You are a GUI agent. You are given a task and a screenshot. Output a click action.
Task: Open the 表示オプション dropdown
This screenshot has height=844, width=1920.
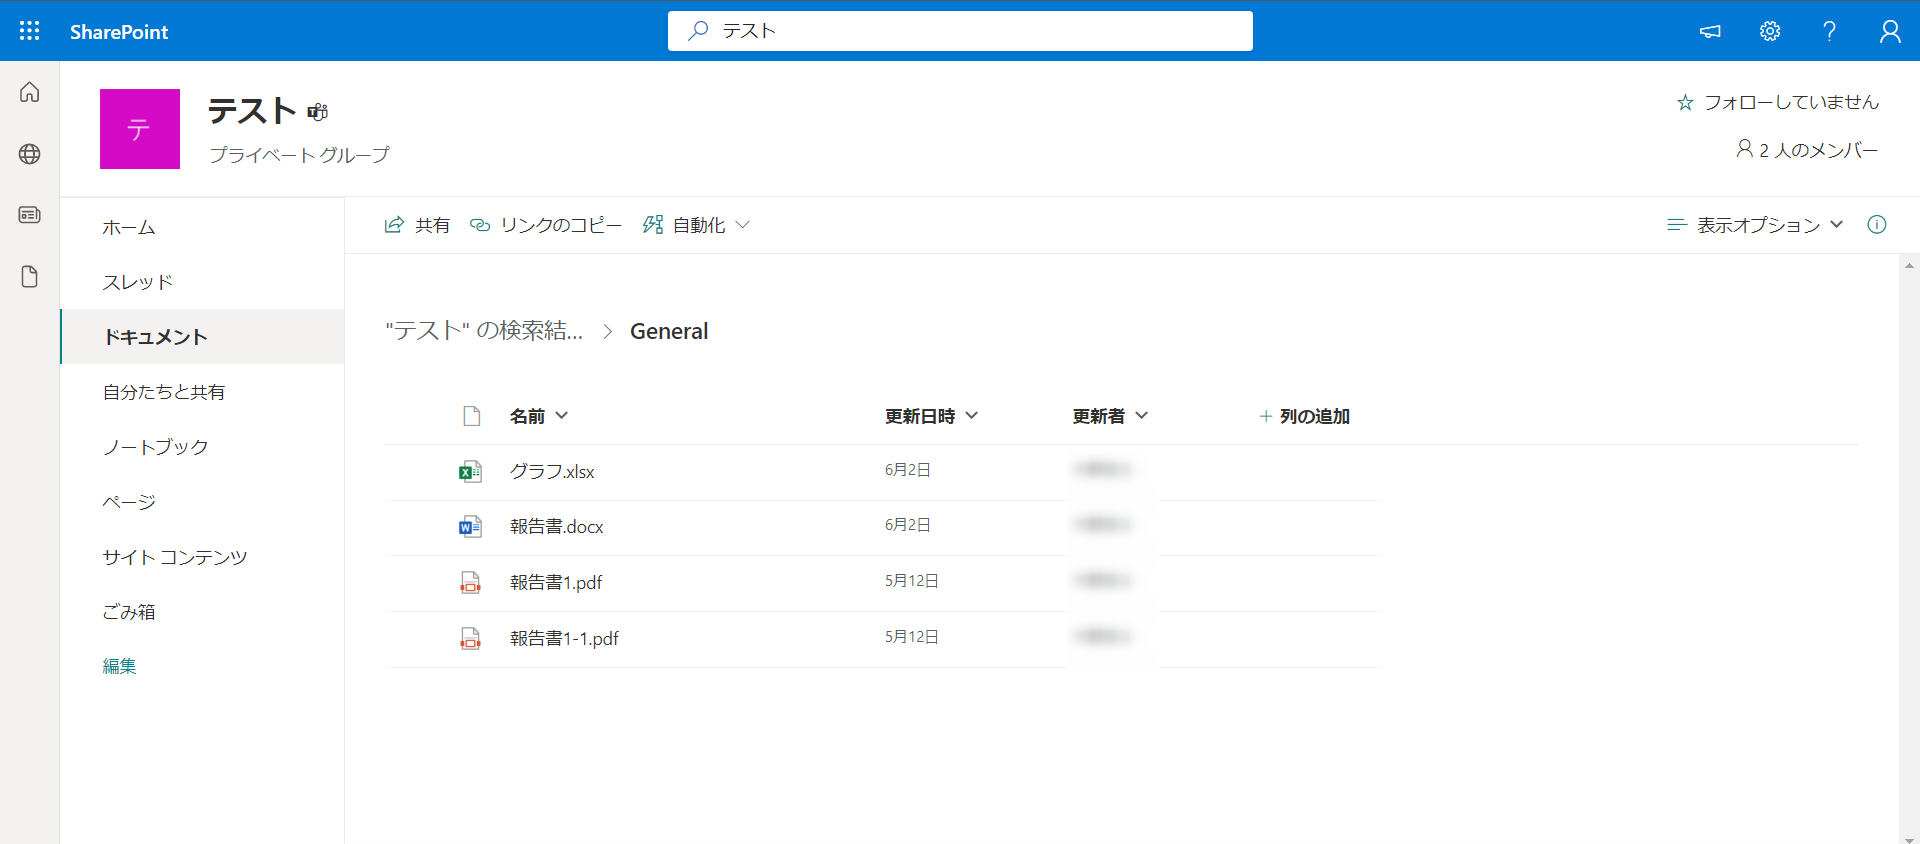pos(1756,225)
